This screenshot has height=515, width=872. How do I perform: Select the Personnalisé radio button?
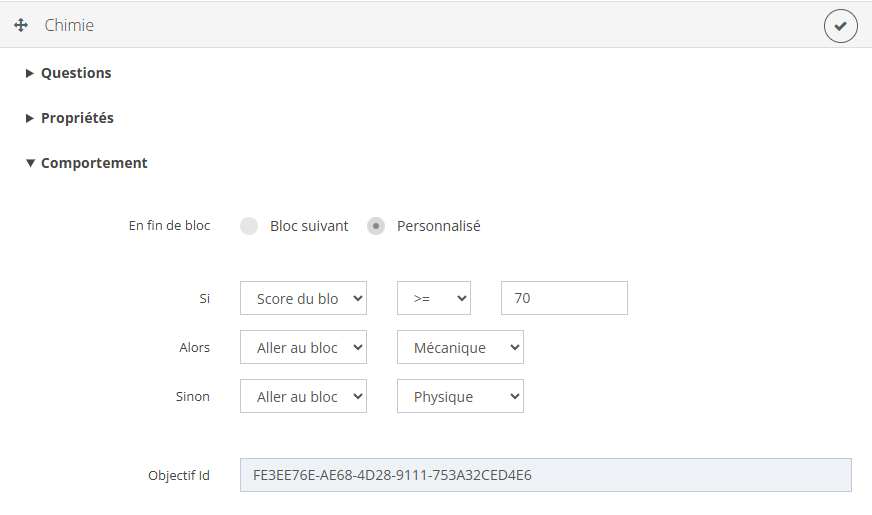pyautogui.click(x=376, y=226)
